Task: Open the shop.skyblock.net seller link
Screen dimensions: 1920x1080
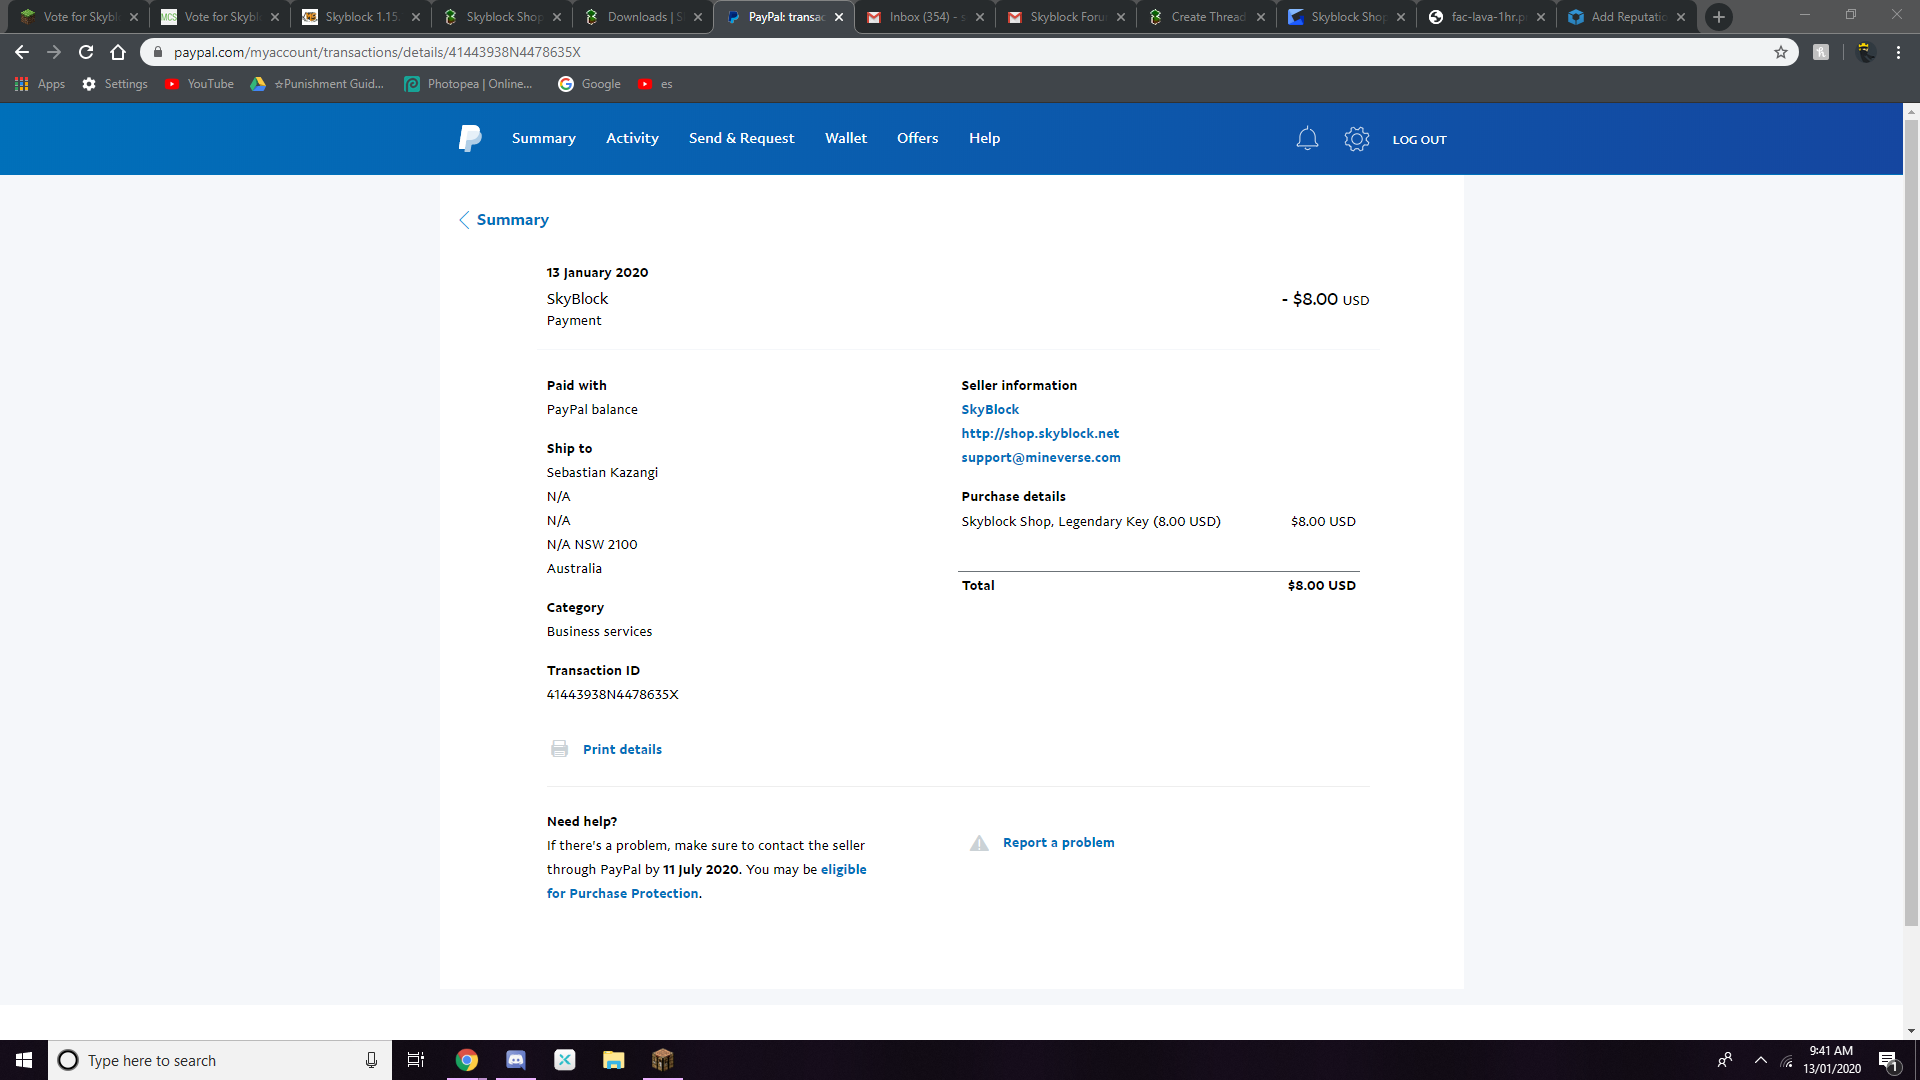Action: pos(1040,433)
